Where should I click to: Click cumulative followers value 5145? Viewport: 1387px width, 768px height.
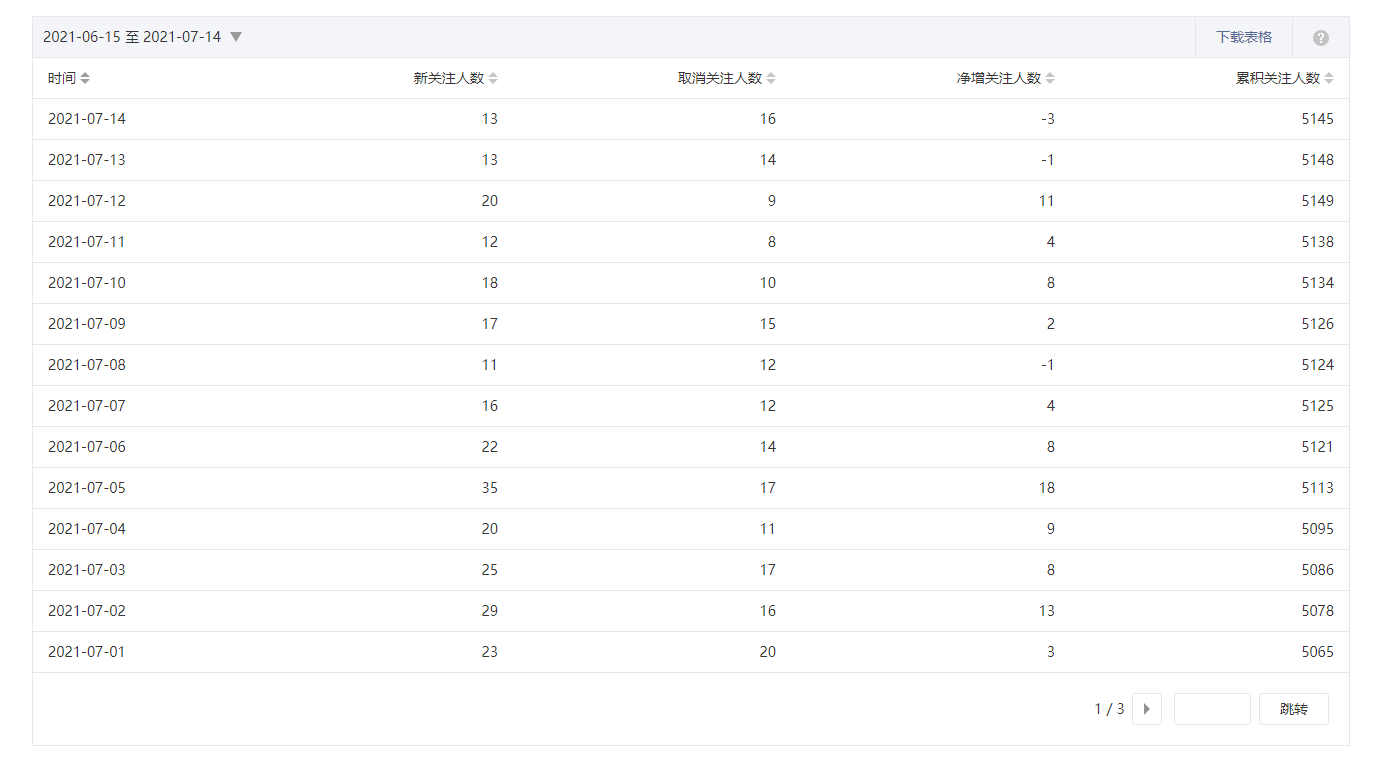[x=1317, y=119]
